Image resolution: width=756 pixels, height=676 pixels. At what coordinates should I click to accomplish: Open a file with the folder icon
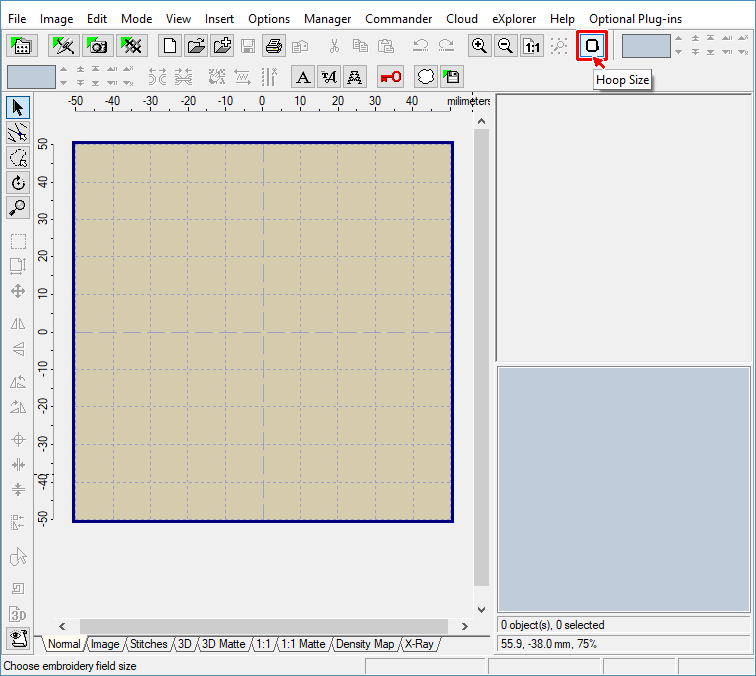point(196,46)
